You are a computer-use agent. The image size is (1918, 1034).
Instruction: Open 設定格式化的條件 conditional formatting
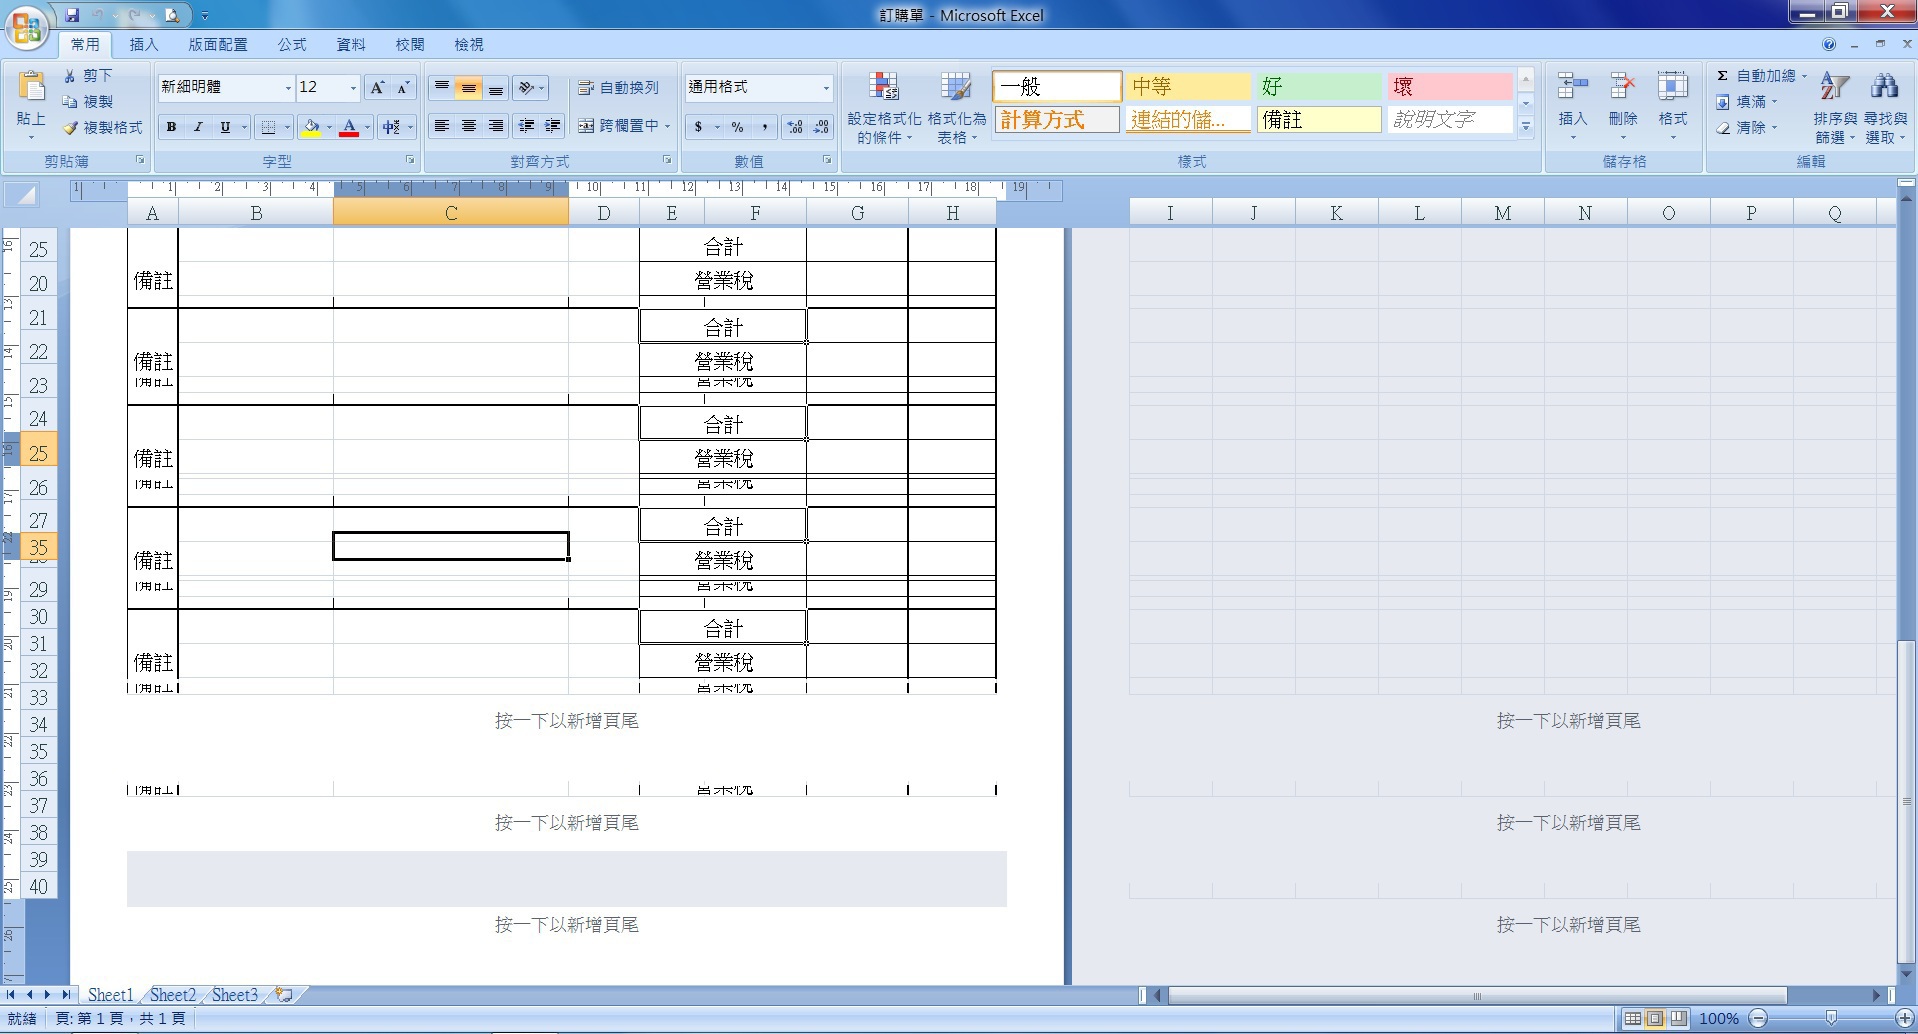884,108
